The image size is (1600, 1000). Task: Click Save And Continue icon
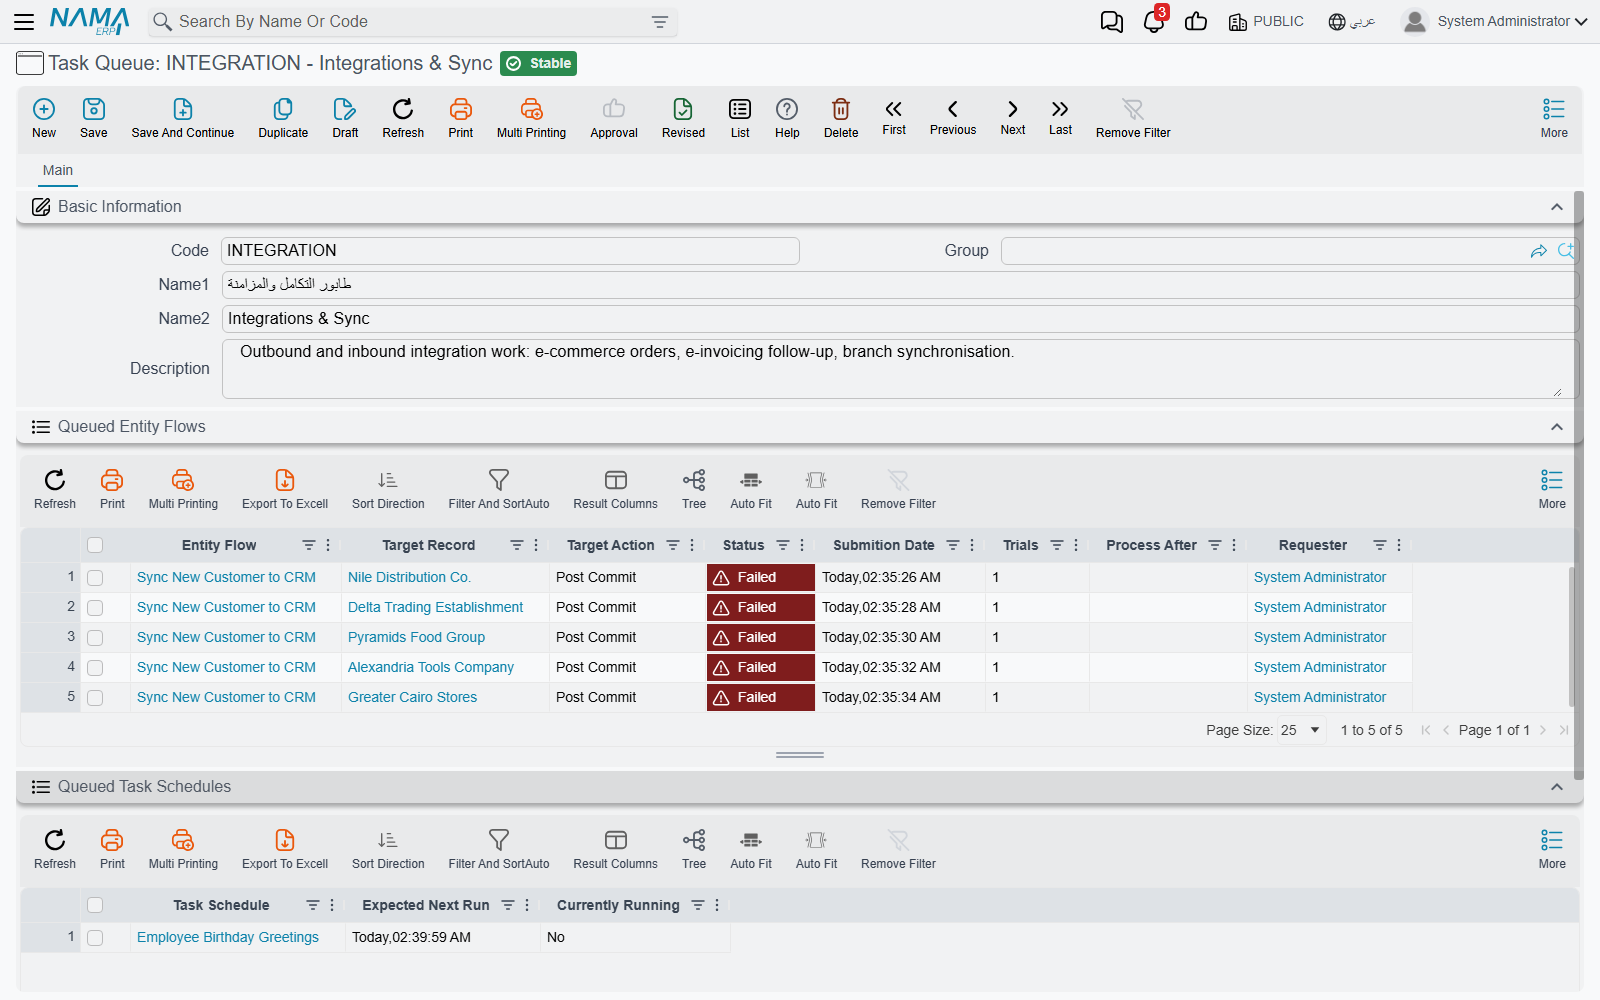pyautogui.click(x=183, y=109)
